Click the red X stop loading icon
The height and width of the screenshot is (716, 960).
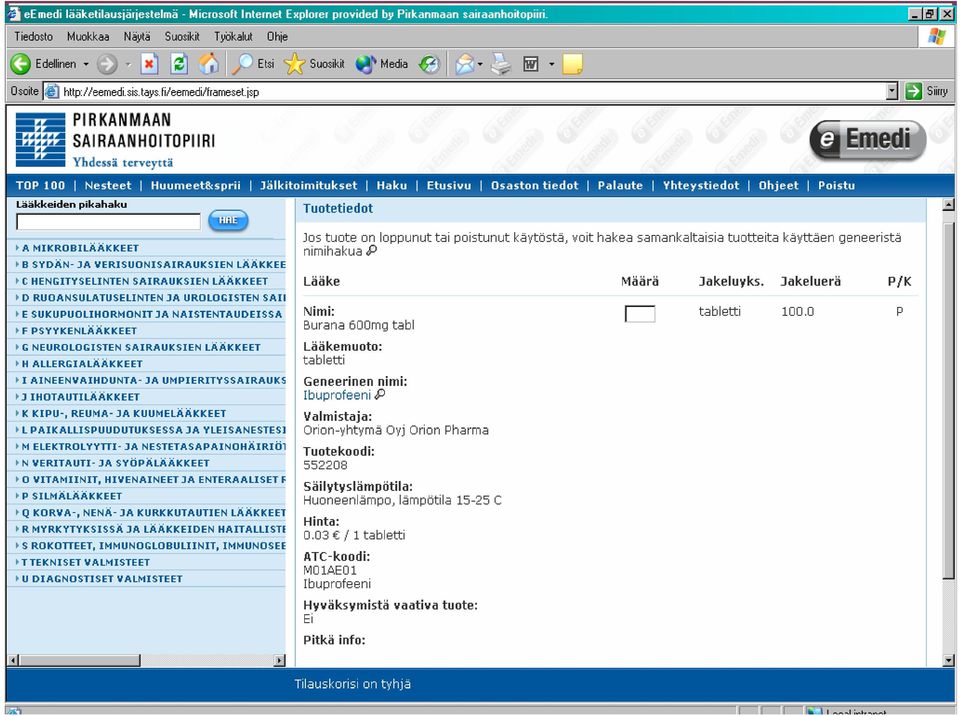point(149,64)
